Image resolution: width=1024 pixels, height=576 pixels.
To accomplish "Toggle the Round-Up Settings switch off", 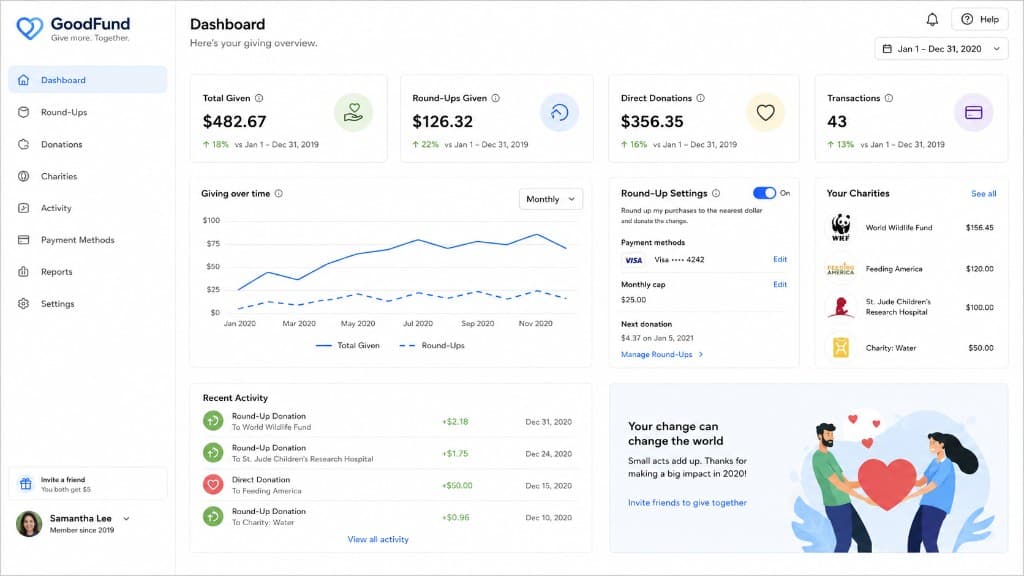I will click(x=764, y=193).
